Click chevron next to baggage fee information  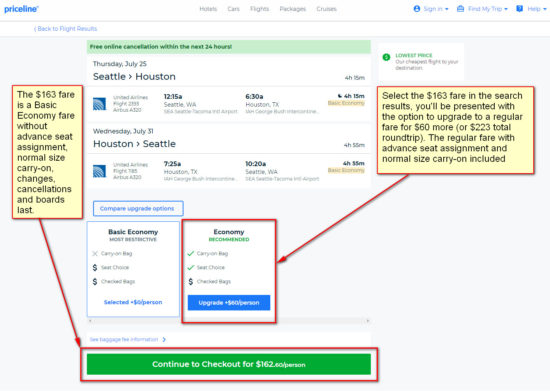click(164, 339)
